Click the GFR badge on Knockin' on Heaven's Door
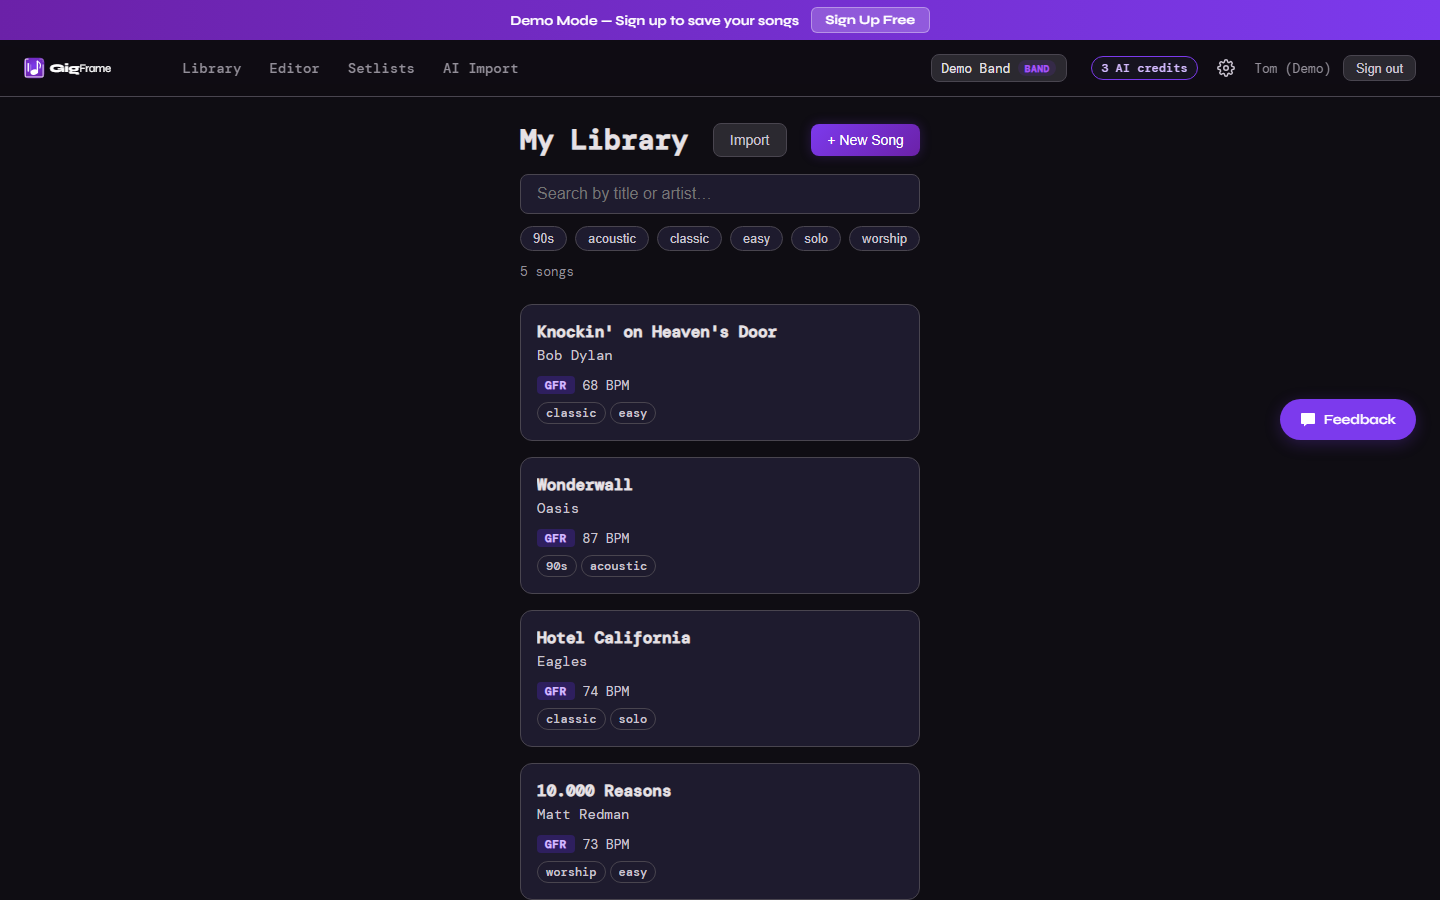The width and height of the screenshot is (1440, 900). click(556, 384)
